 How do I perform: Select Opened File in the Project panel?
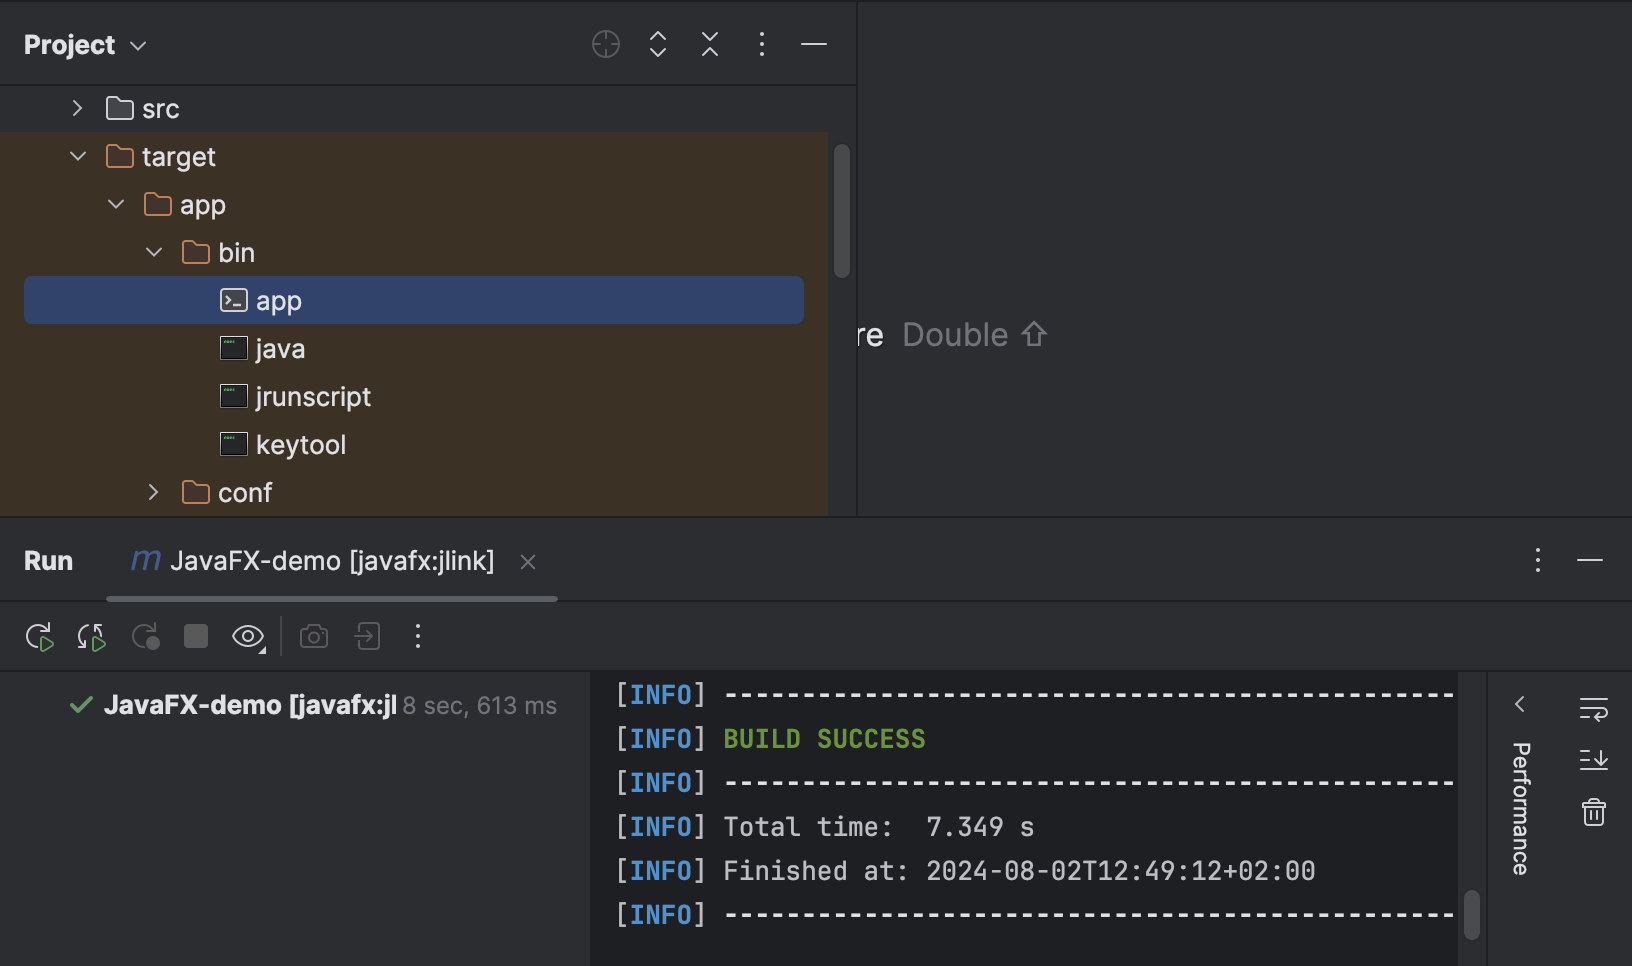click(x=606, y=44)
